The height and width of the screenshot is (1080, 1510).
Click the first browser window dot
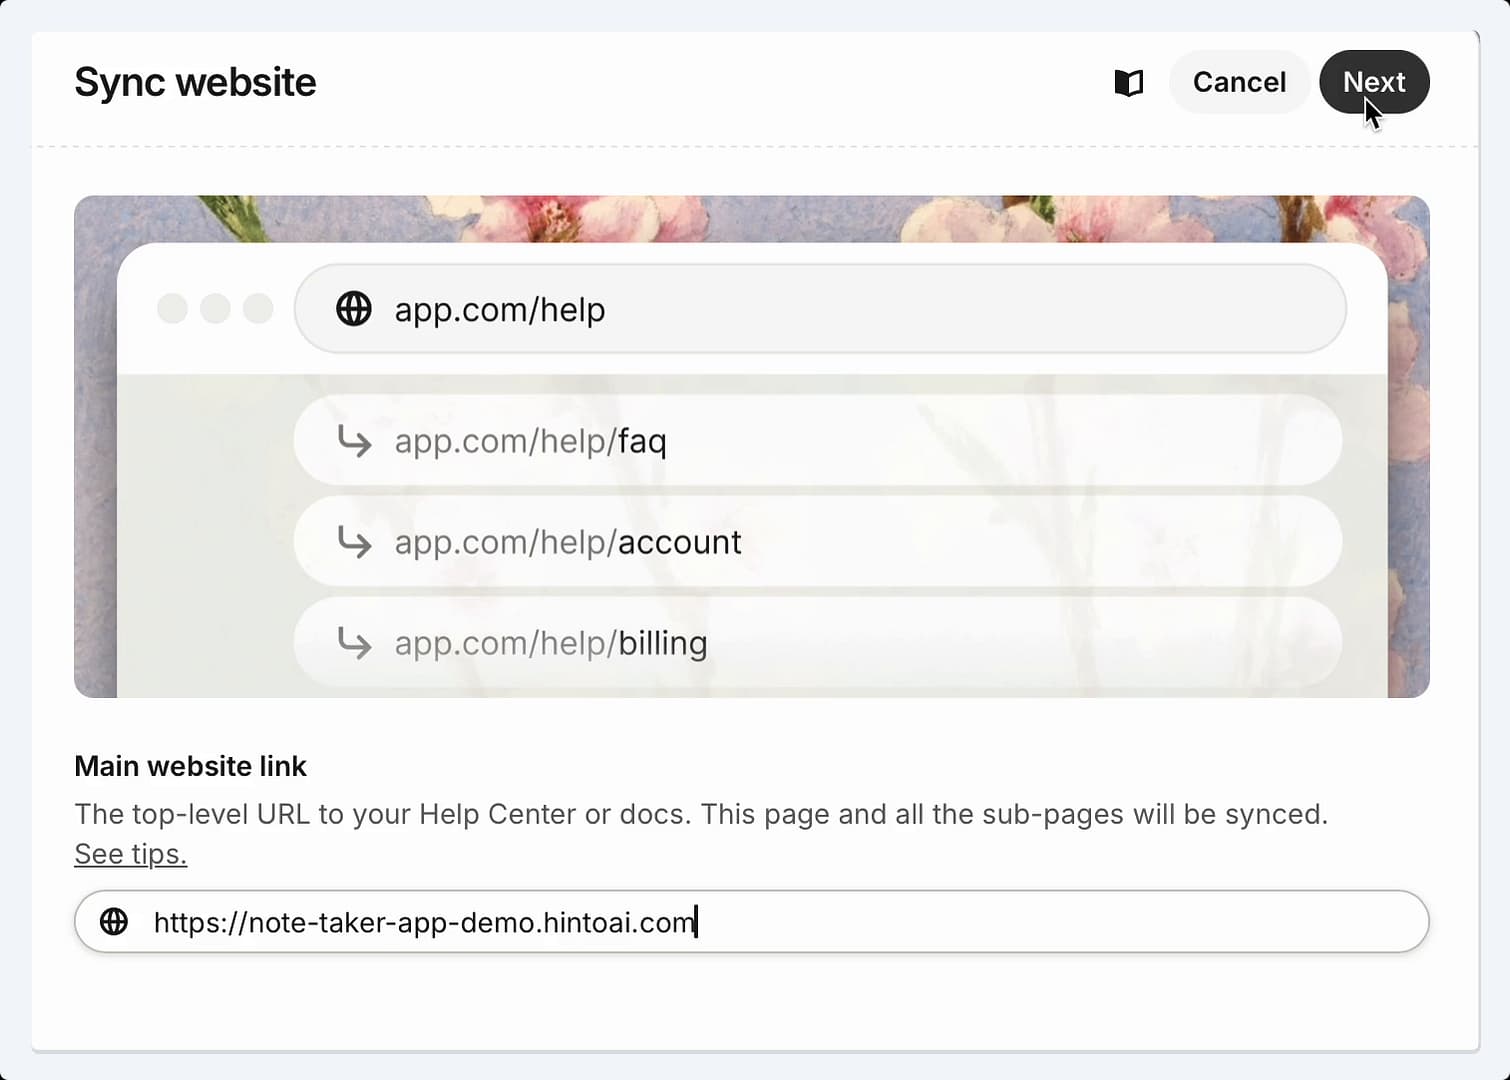pyautogui.click(x=173, y=309)
